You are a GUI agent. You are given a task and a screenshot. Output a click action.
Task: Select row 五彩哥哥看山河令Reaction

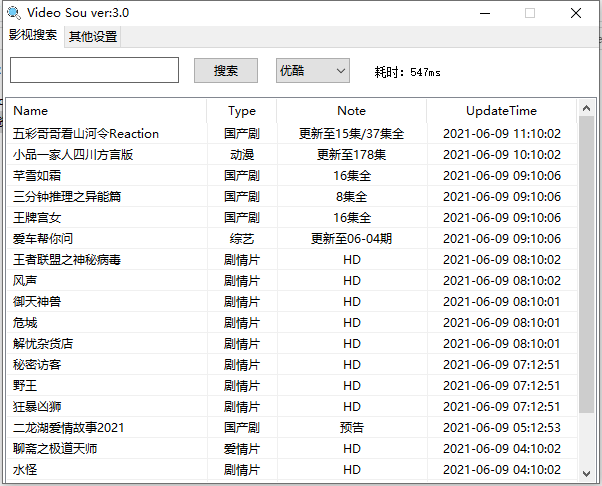(x=292, y=134)
